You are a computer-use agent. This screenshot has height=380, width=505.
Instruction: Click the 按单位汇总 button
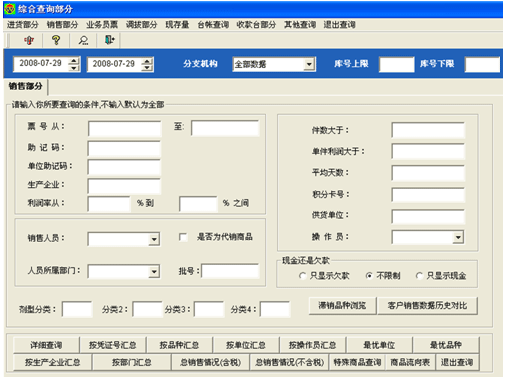coord(246,345)
